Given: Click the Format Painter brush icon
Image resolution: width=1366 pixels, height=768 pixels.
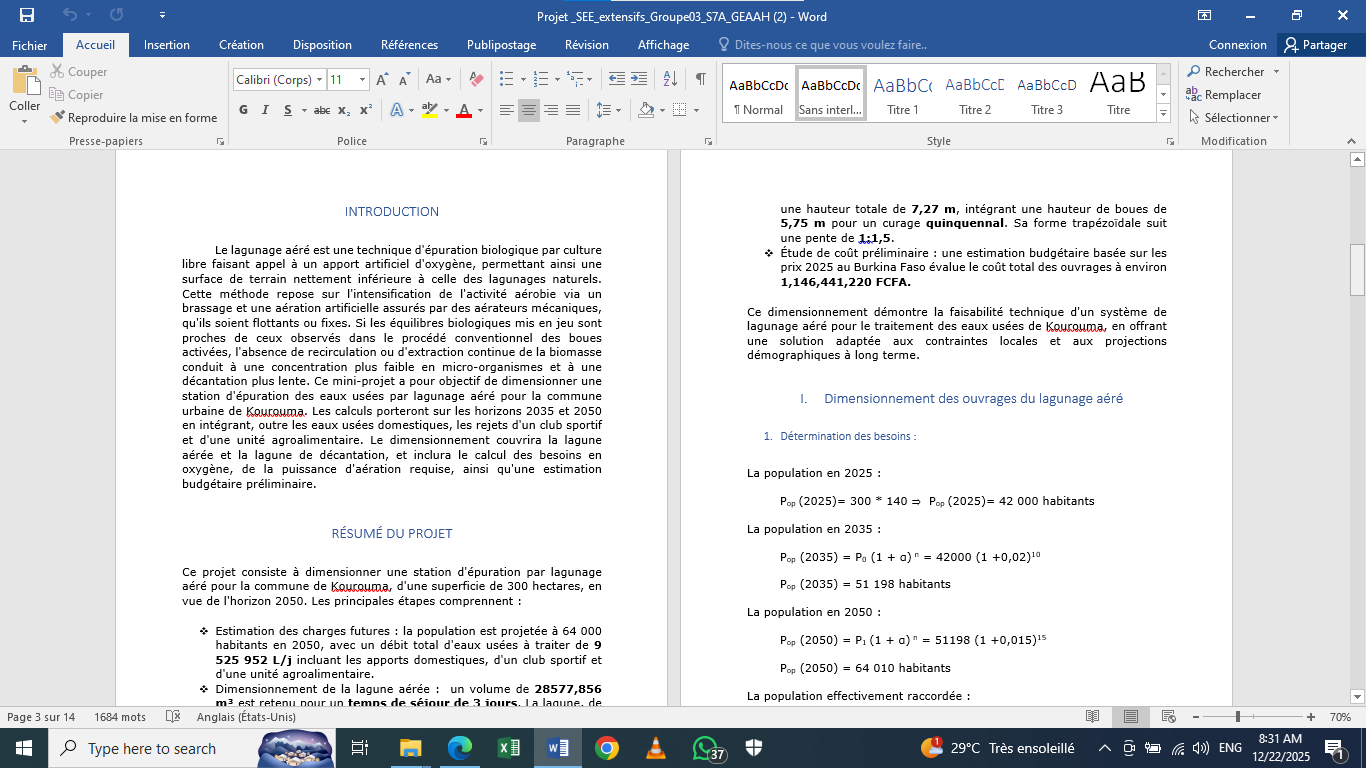Looking at the screenshot, I should 57,118.
